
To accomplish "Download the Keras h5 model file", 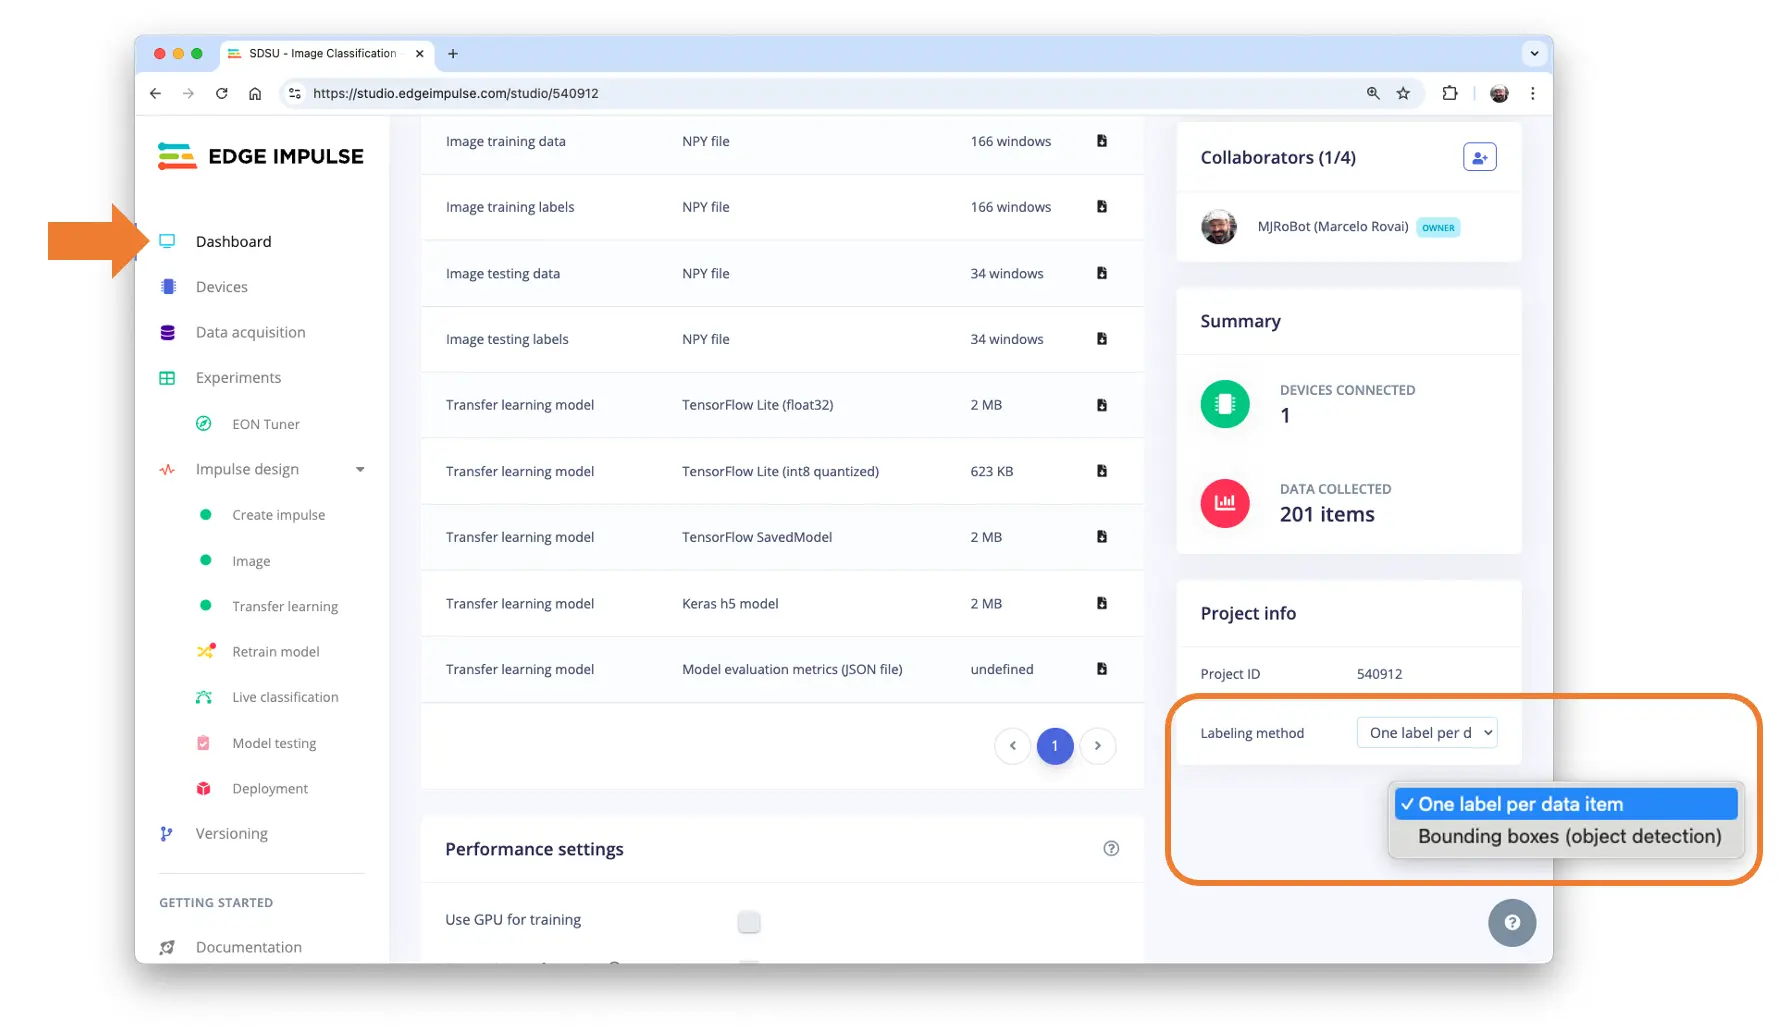I will [1101, 603].
